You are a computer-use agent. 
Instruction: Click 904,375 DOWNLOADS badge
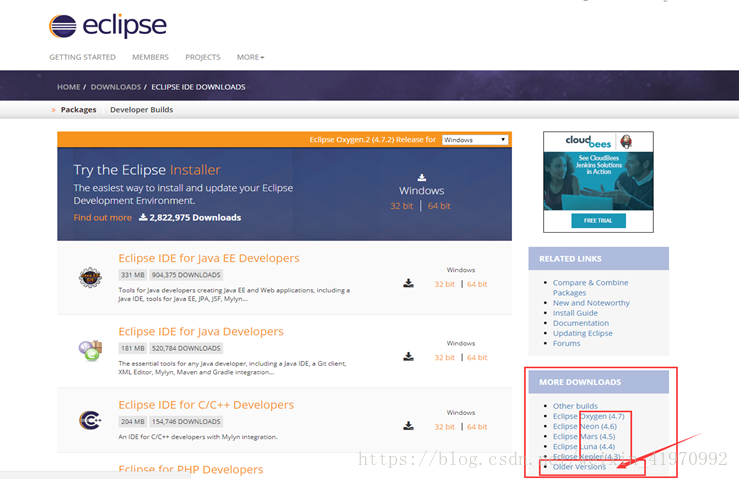[x=186, y=275]
